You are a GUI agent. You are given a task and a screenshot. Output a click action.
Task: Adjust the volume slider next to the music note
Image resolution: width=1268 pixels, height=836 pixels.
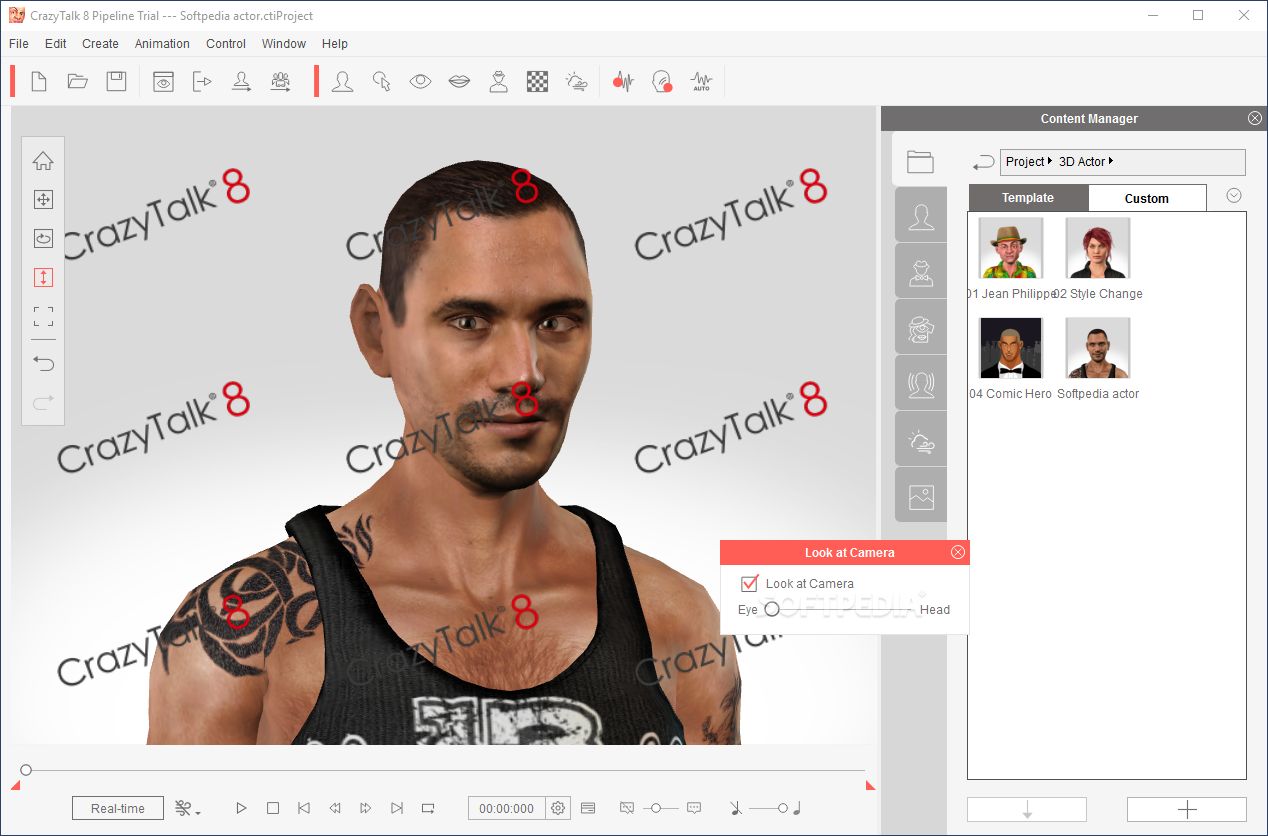point(768,808)
